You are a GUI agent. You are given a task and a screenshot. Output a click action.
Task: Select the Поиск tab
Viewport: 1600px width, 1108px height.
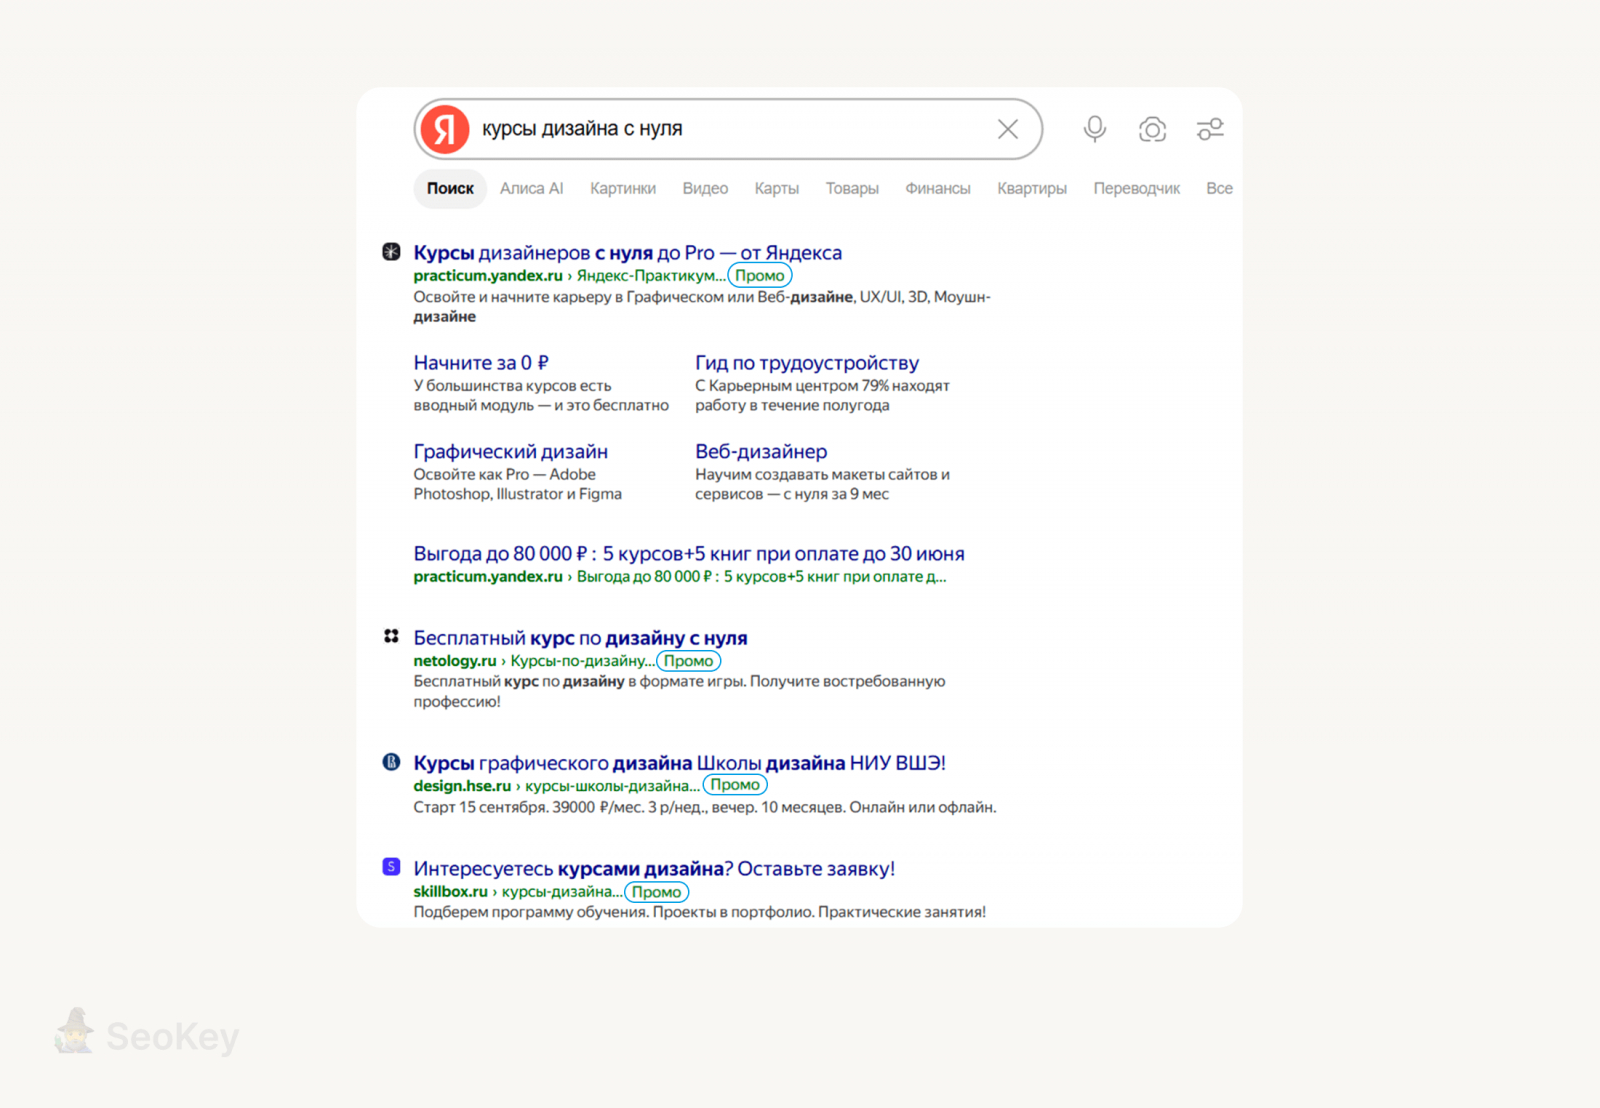(450, 188)
